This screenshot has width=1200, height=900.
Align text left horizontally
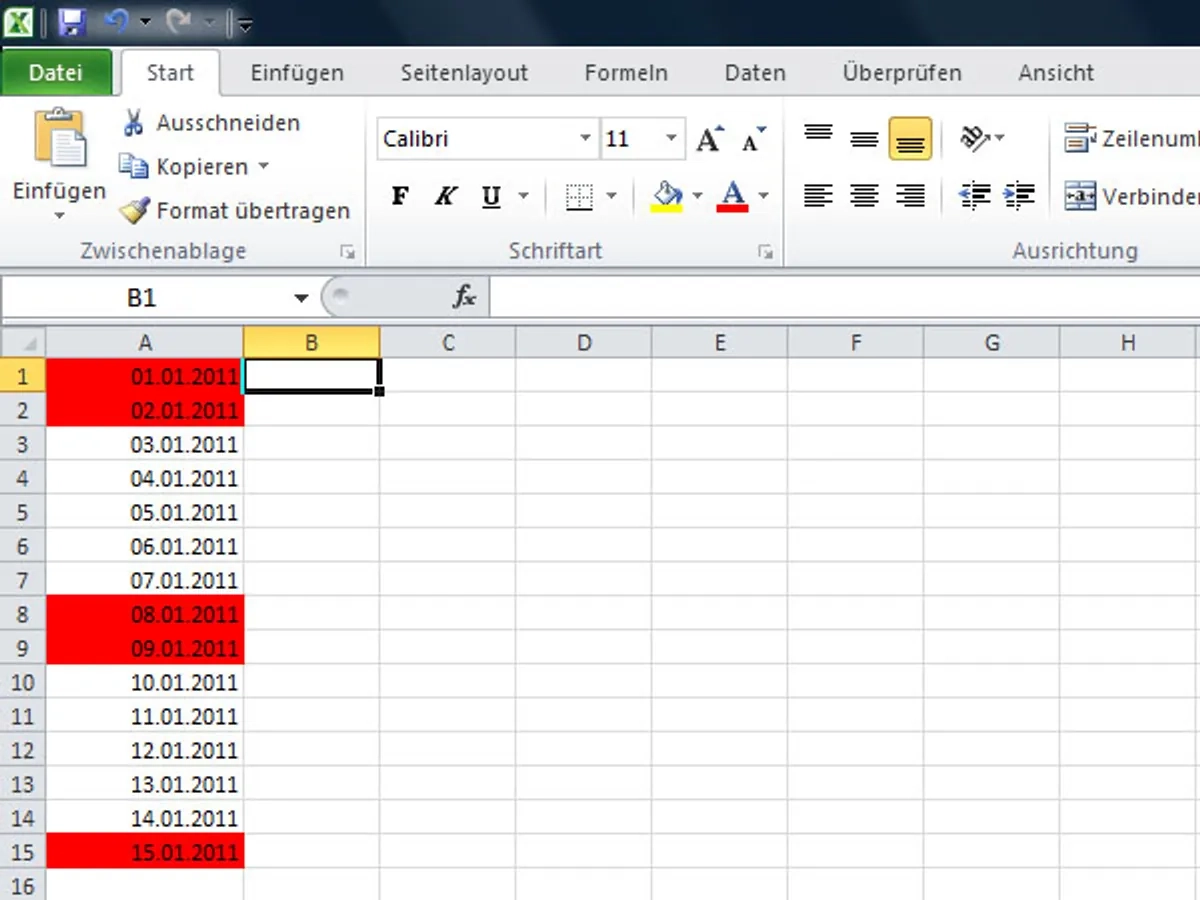[819, 196]
